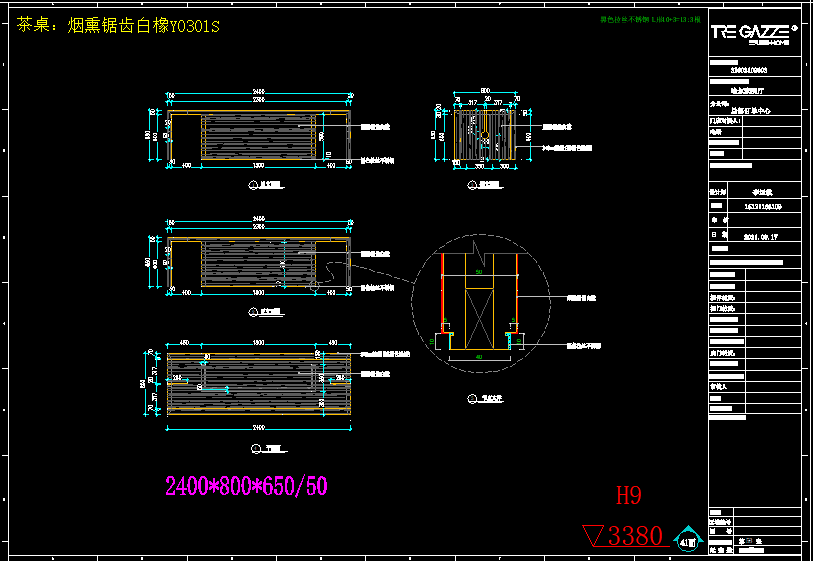Click the red underlined 3380 price text

tap(636, 536)
